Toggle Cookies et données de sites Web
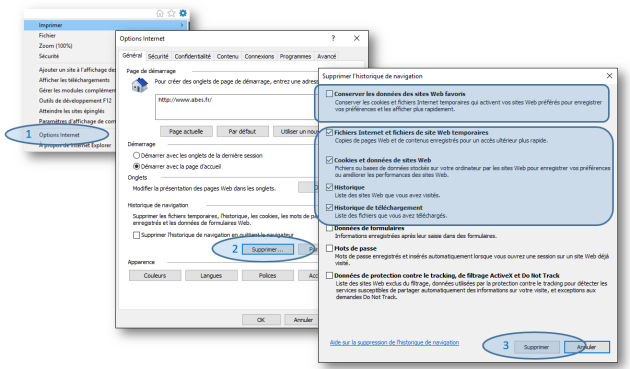Image resolution: width=630 pixels, height=369 pixels. click(x=329, y=160)
